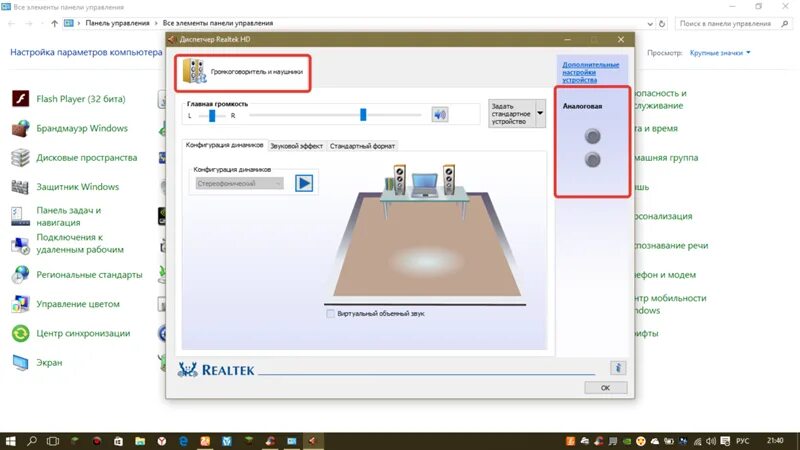800x450 pixels.
Task: Click the Поиск в панели управления field
Action: [734, 23]
